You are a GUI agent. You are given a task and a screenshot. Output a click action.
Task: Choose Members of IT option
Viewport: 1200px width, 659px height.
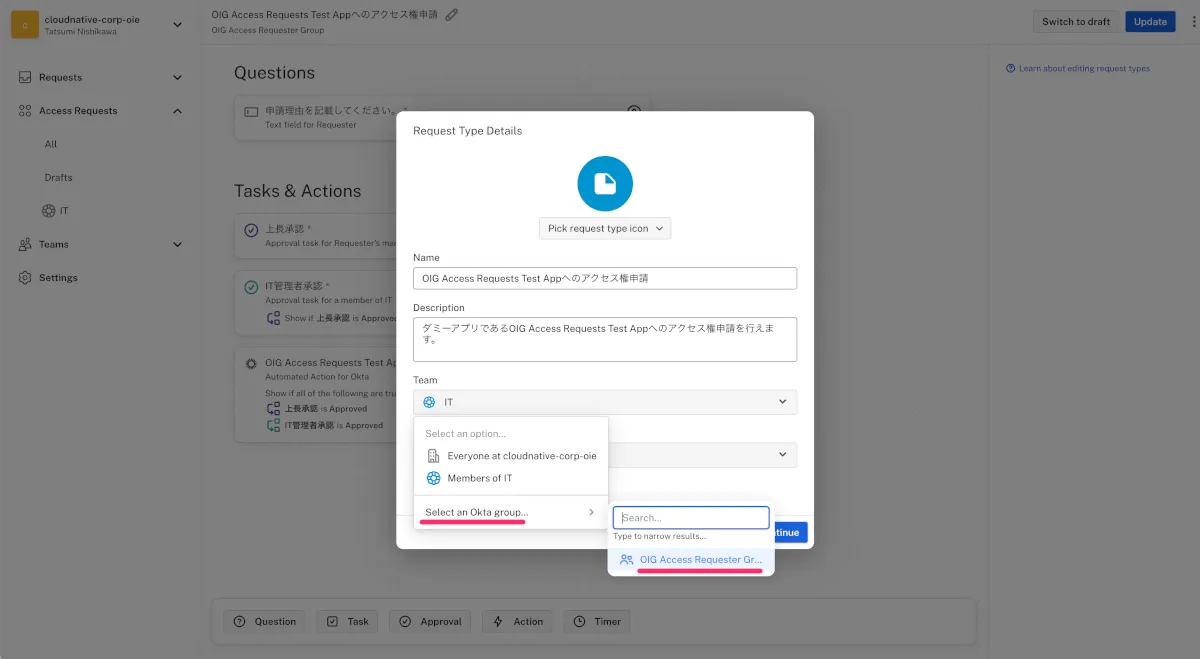(480, 478)
